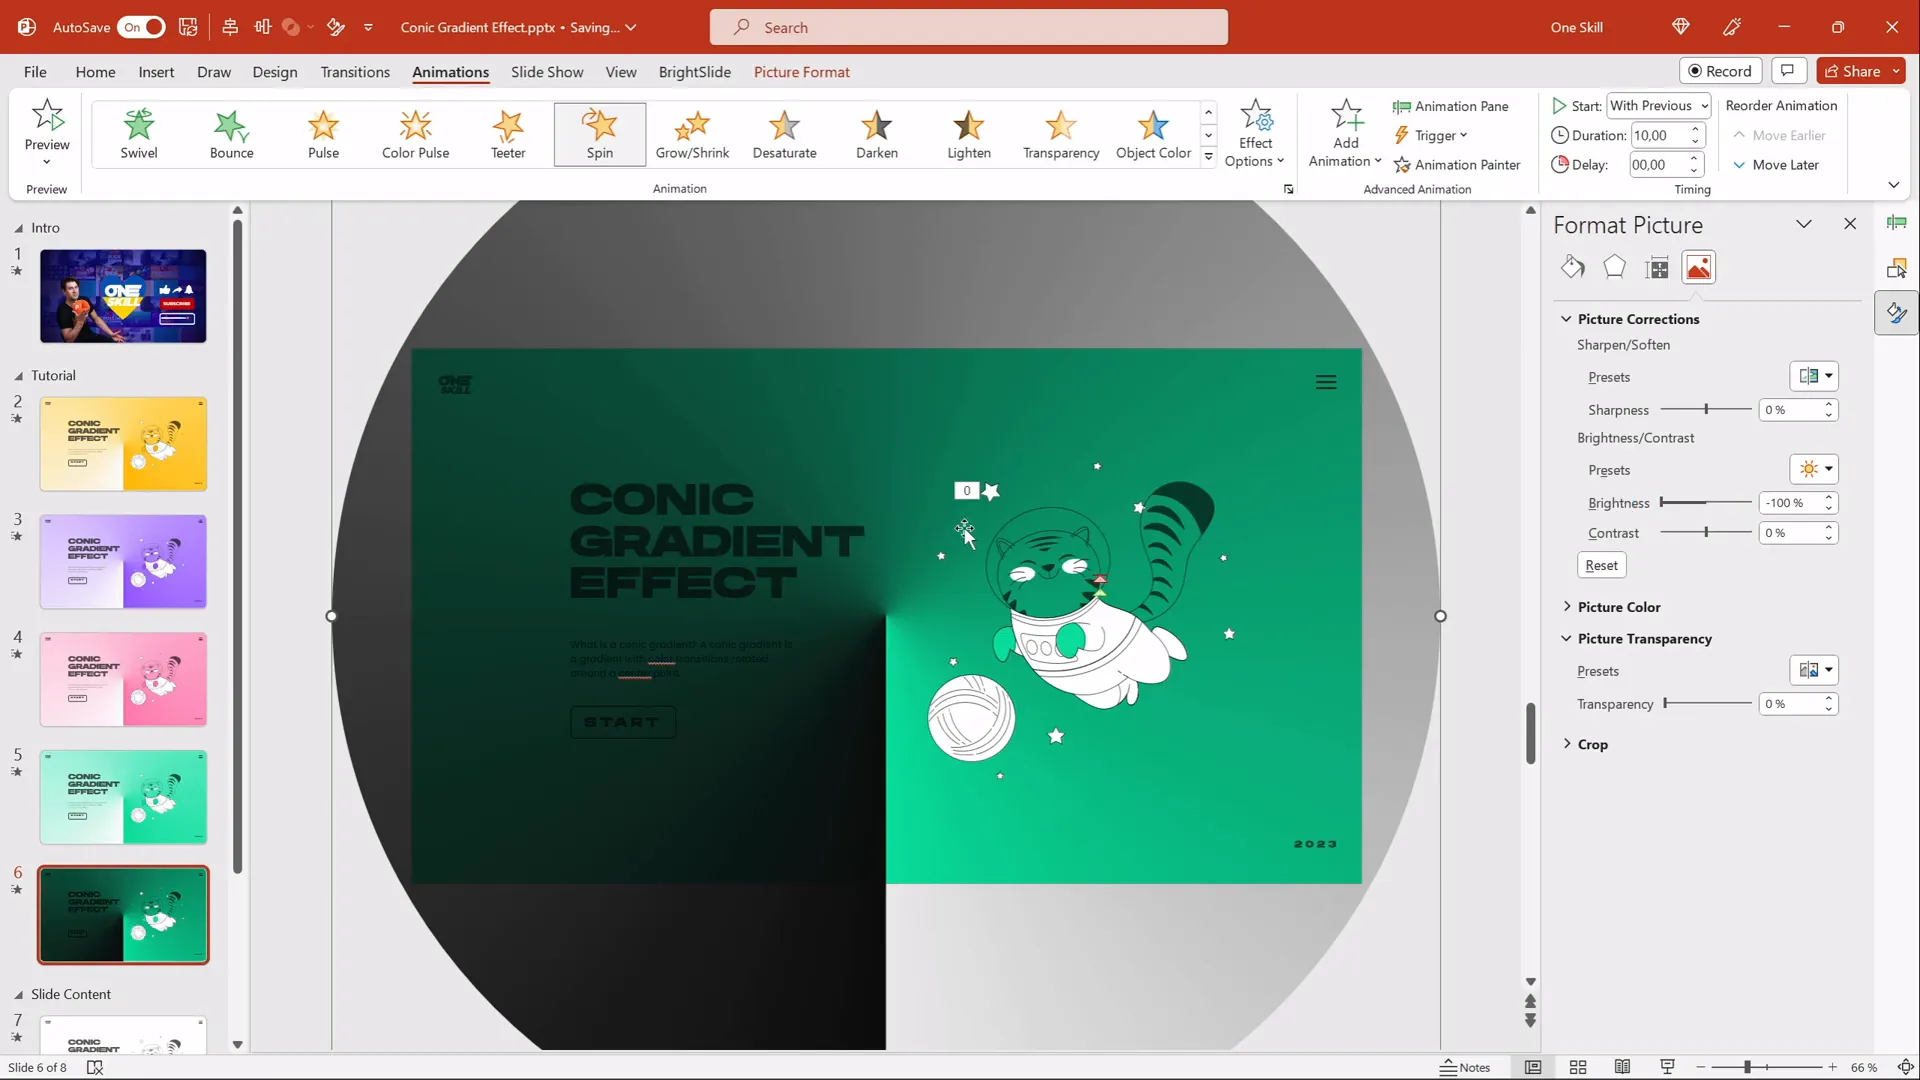
Task: Click the Reset button under Brightness/Contrast
Action: (1600, 565)
